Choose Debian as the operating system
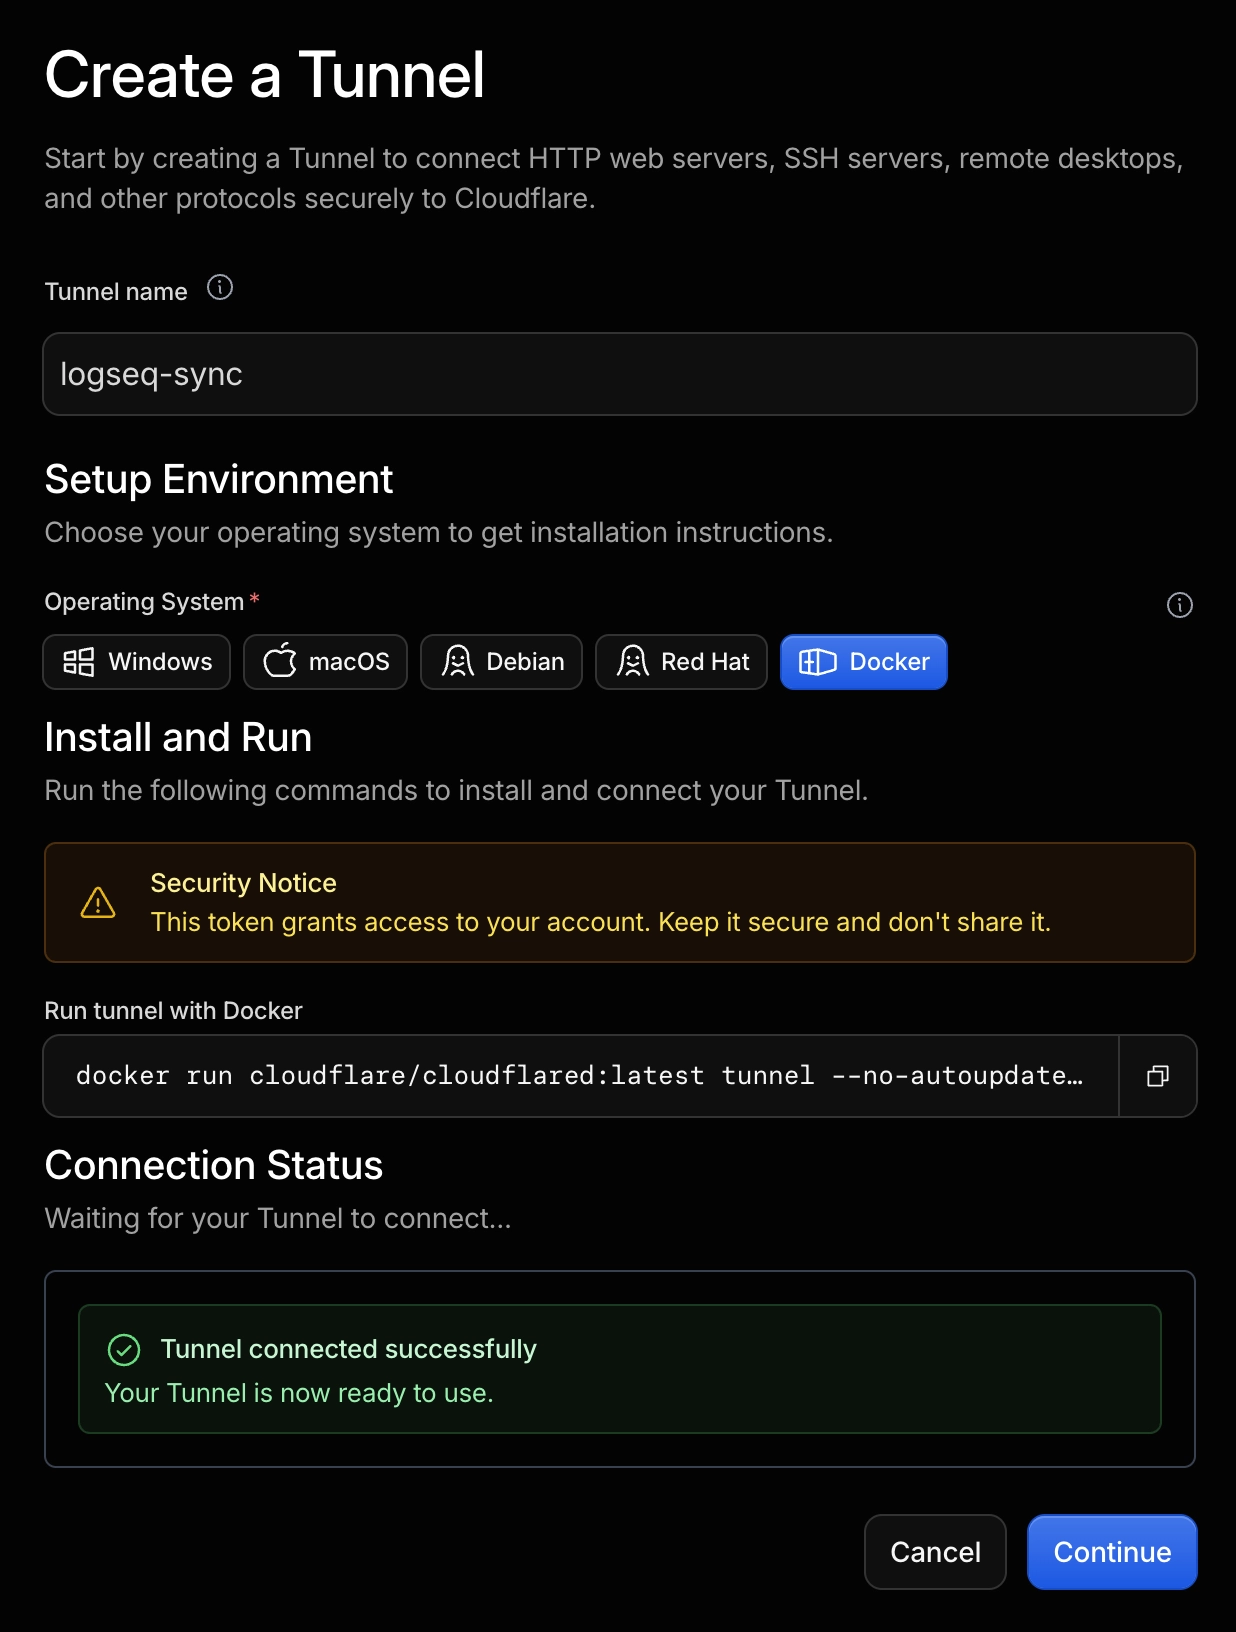This screenshot has height=1632, width=1236. point(502,662)
